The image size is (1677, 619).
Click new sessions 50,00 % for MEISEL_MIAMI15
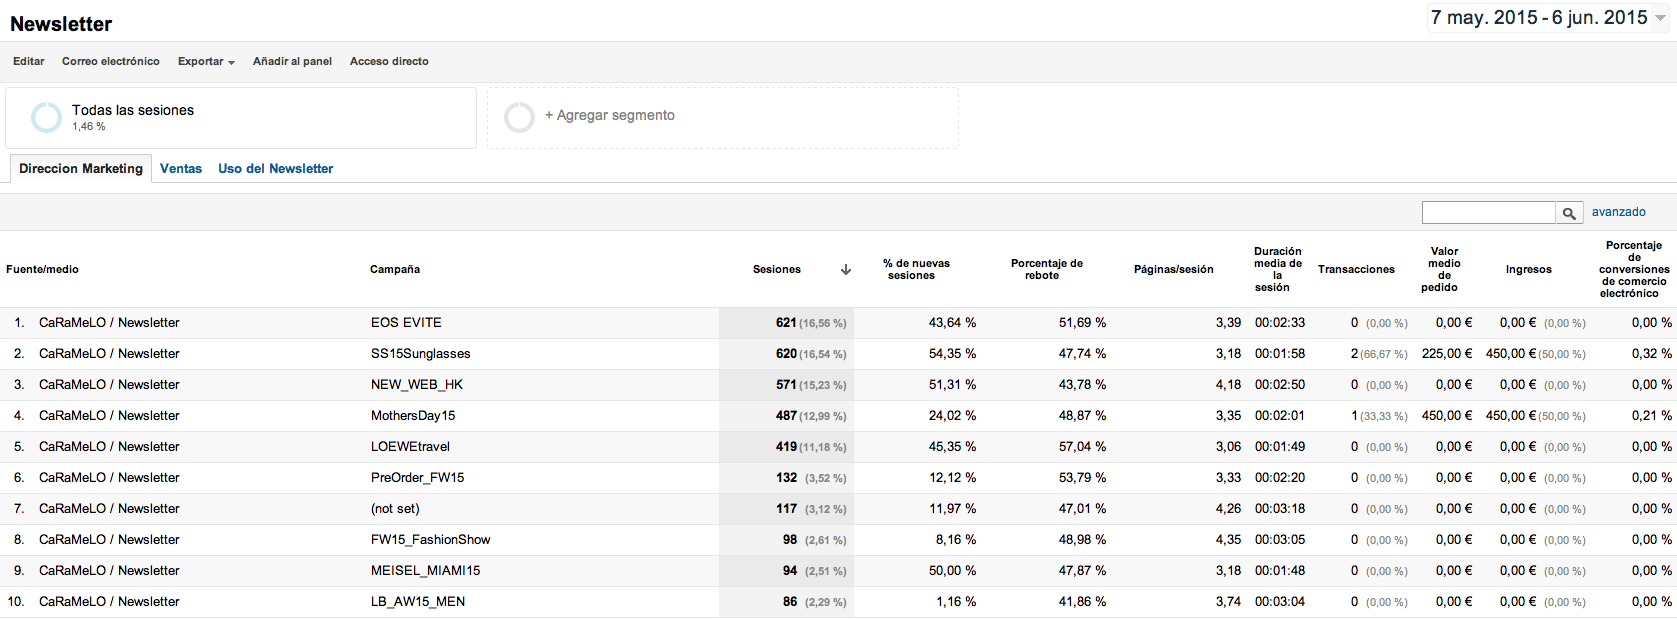952,571
